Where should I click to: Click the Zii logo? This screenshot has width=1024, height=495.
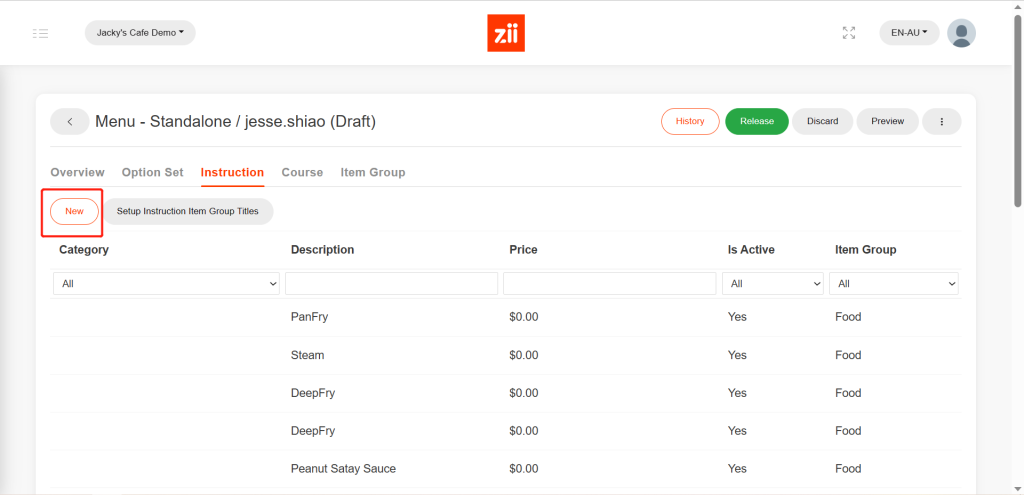[x=506, y=33]
